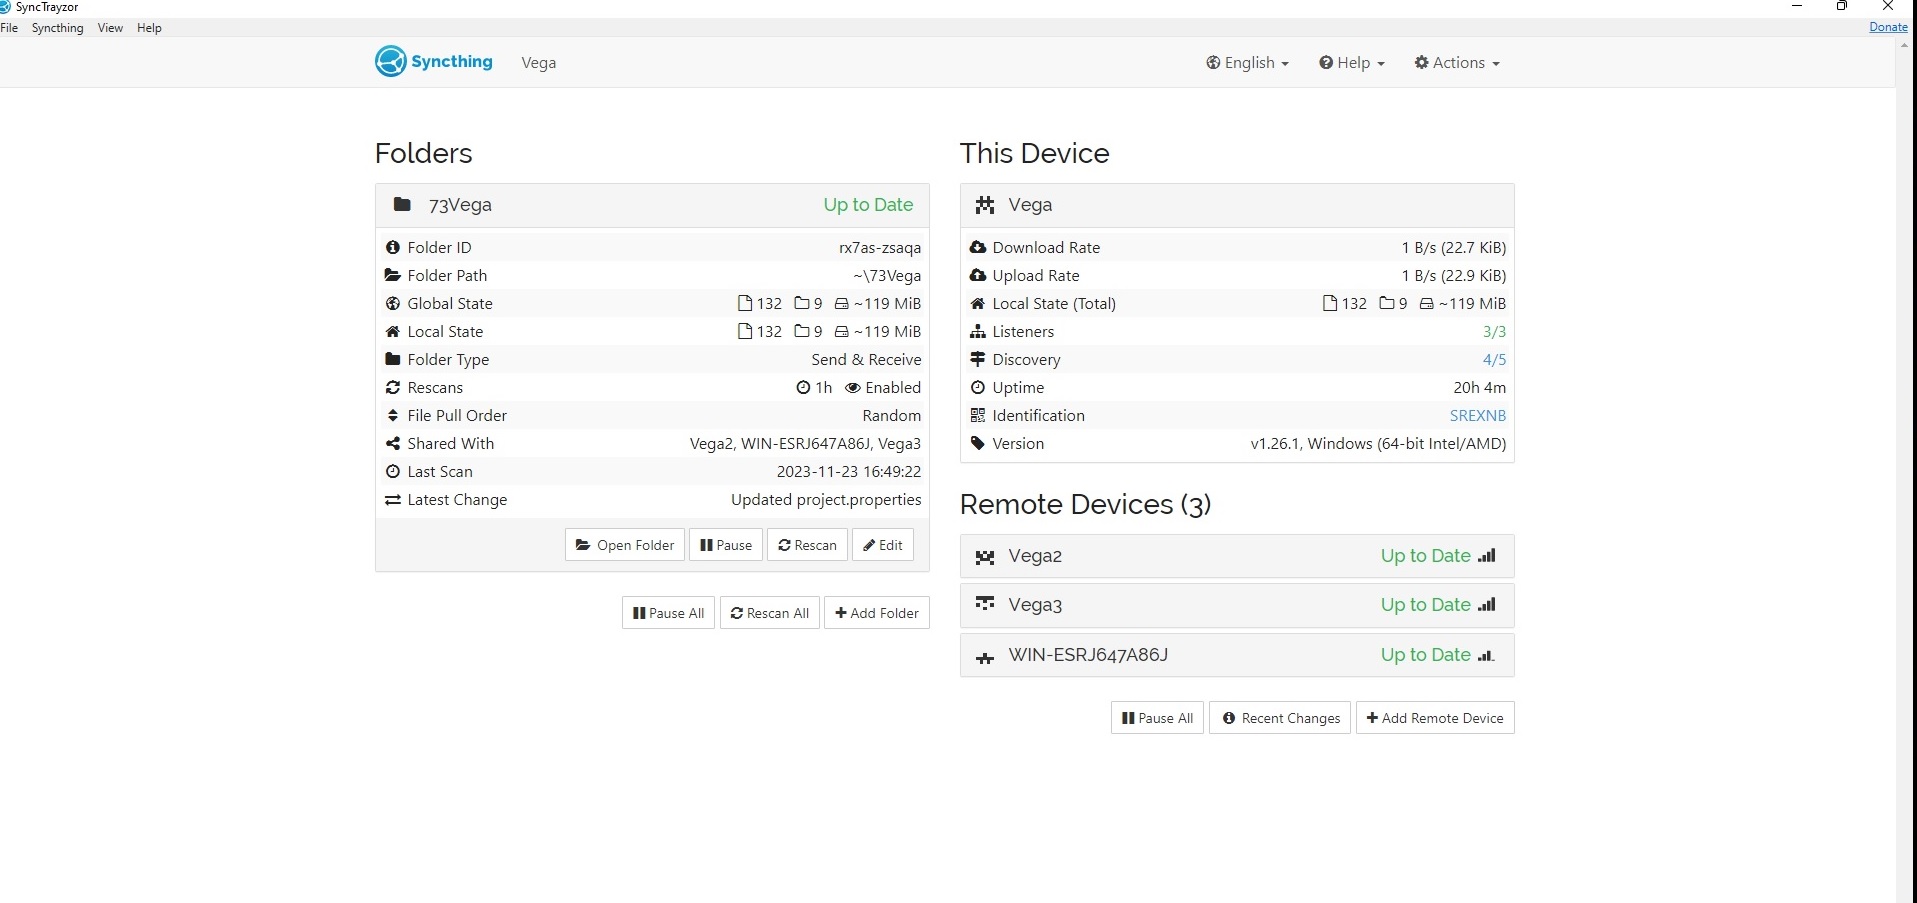Click the exchange icon next to Latest Change
Image resolution: width=1917 pixels, height=903 pixels.
[x=393, y=499]
